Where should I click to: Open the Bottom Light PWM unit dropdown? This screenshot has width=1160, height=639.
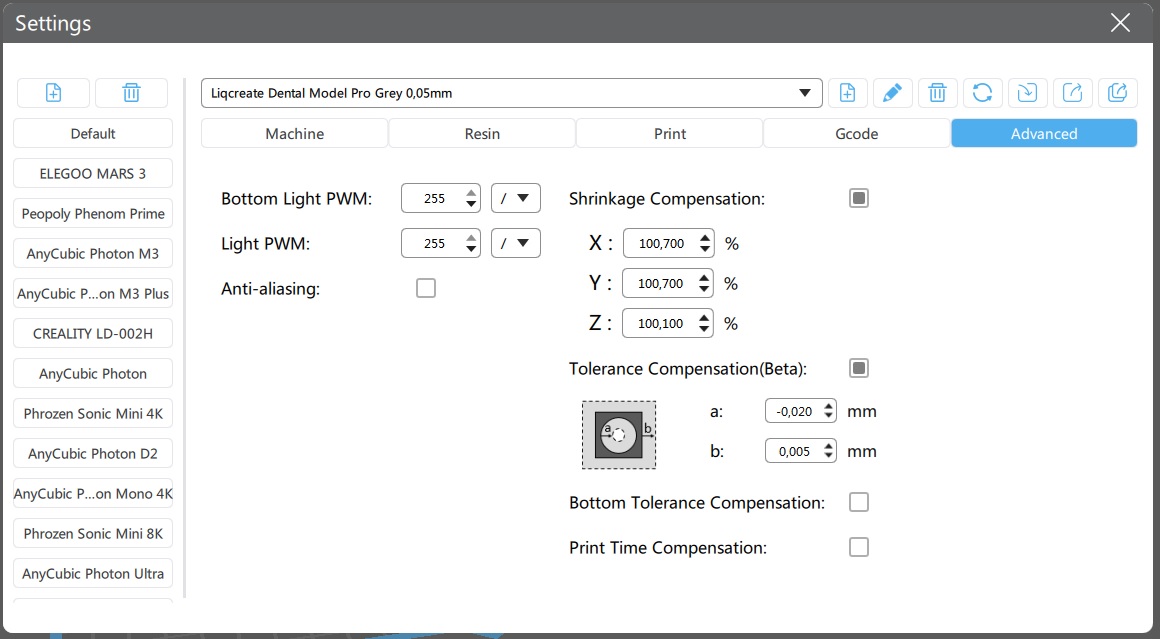(x=516, y=199)
